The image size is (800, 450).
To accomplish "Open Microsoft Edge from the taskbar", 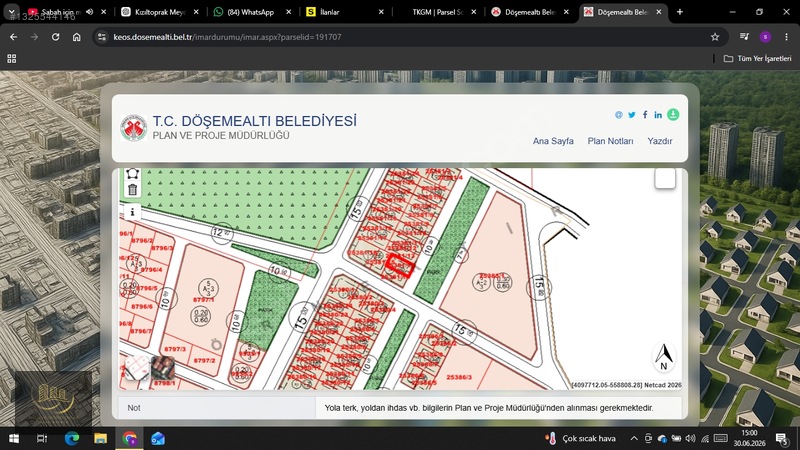I will [72, 438].
